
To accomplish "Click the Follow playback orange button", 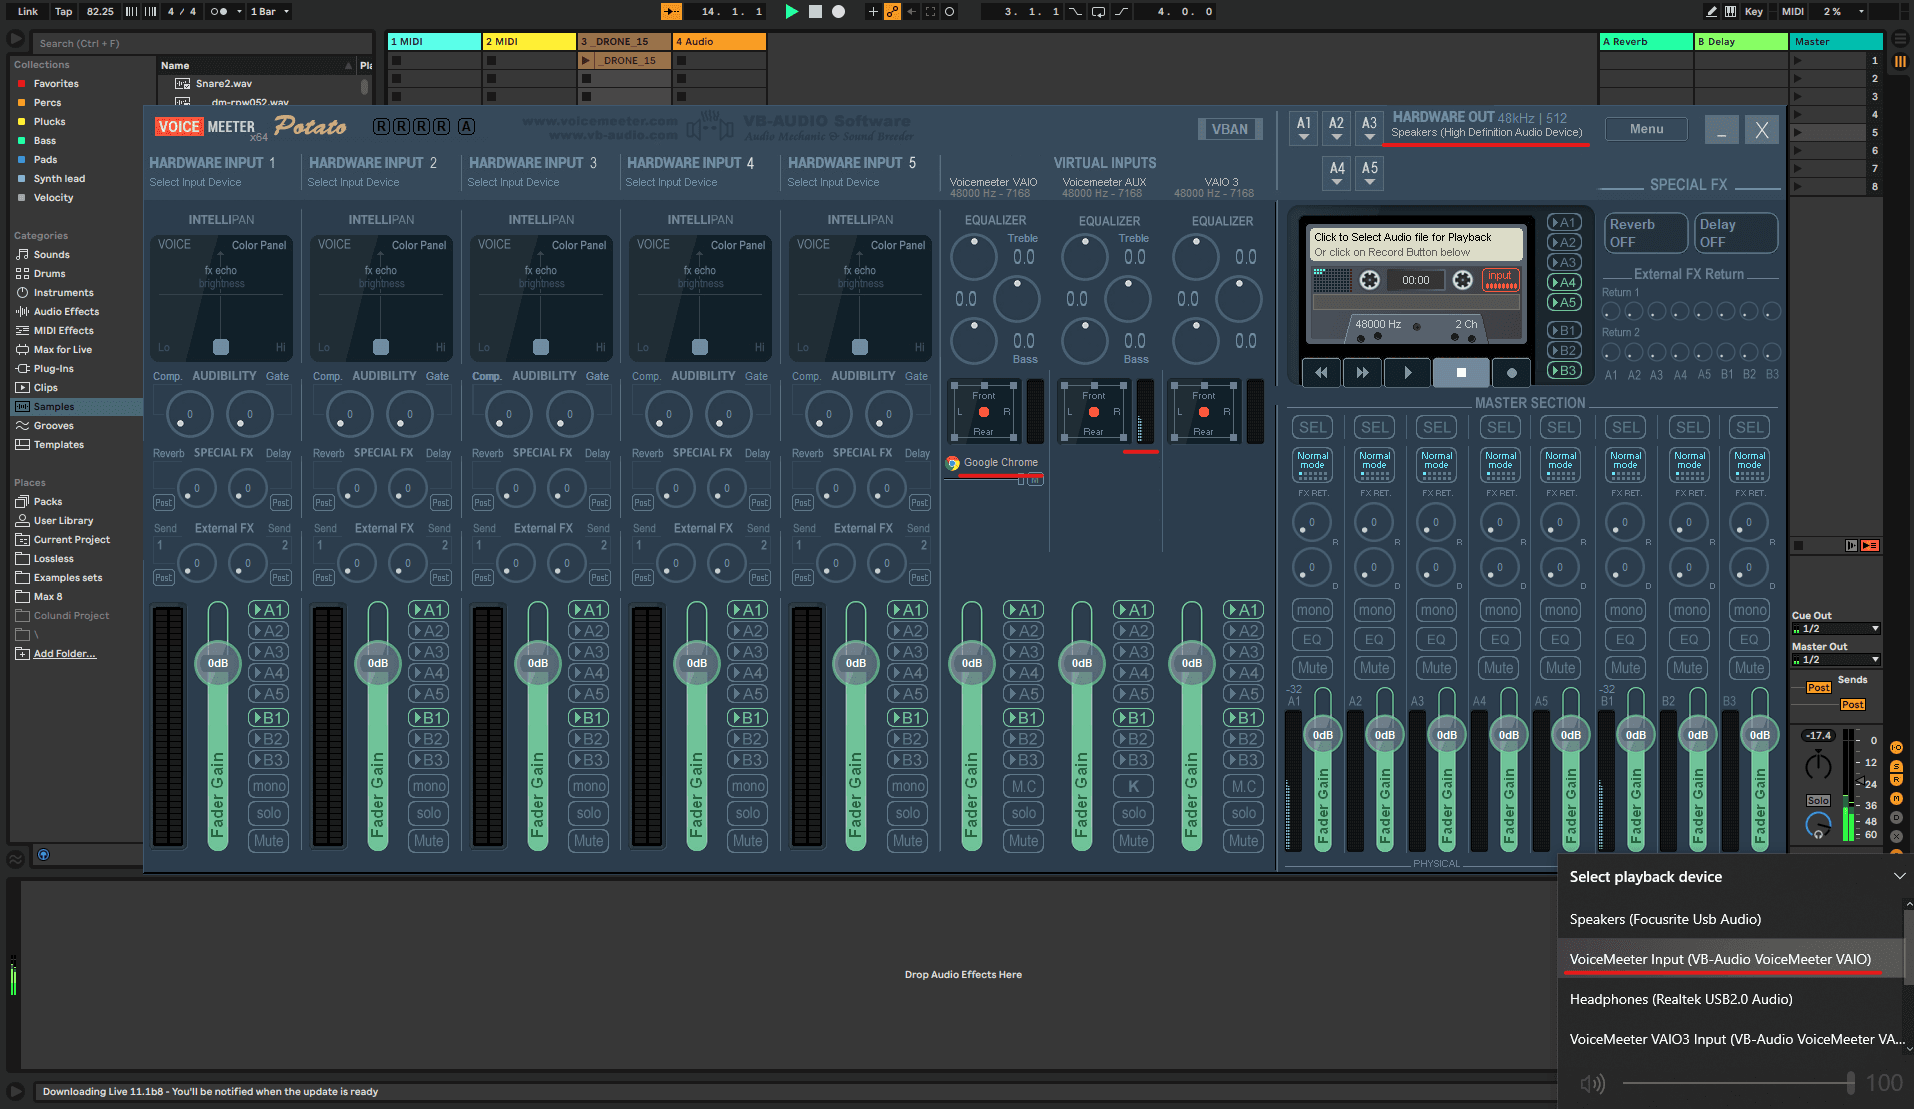I will point(671,12).
